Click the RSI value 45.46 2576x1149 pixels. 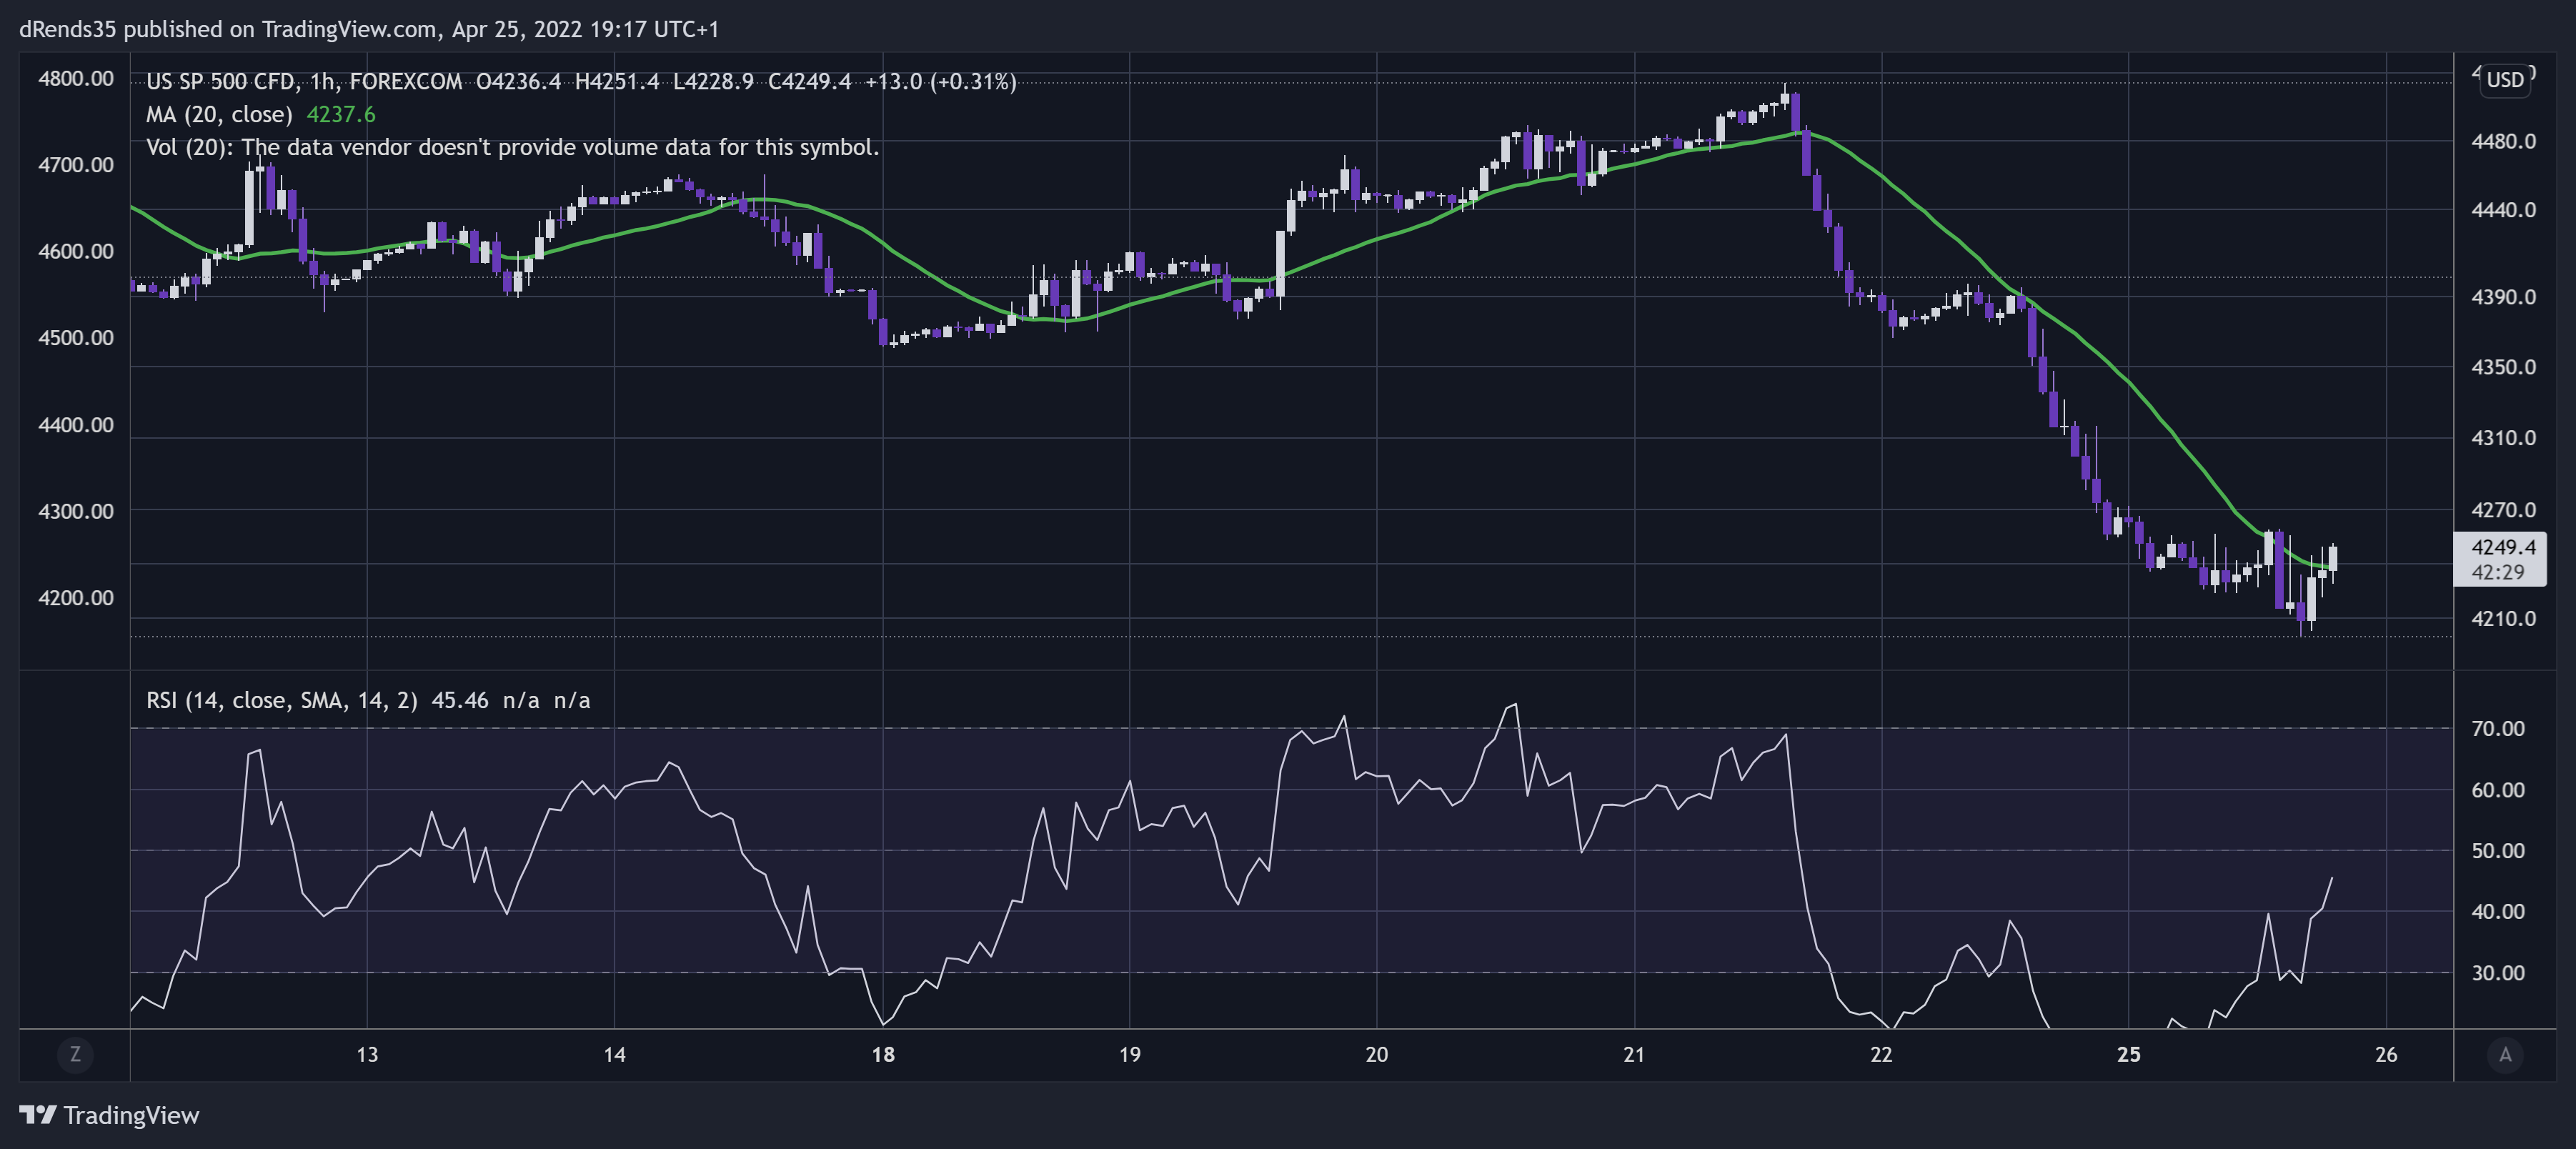[x=460, y=700]
